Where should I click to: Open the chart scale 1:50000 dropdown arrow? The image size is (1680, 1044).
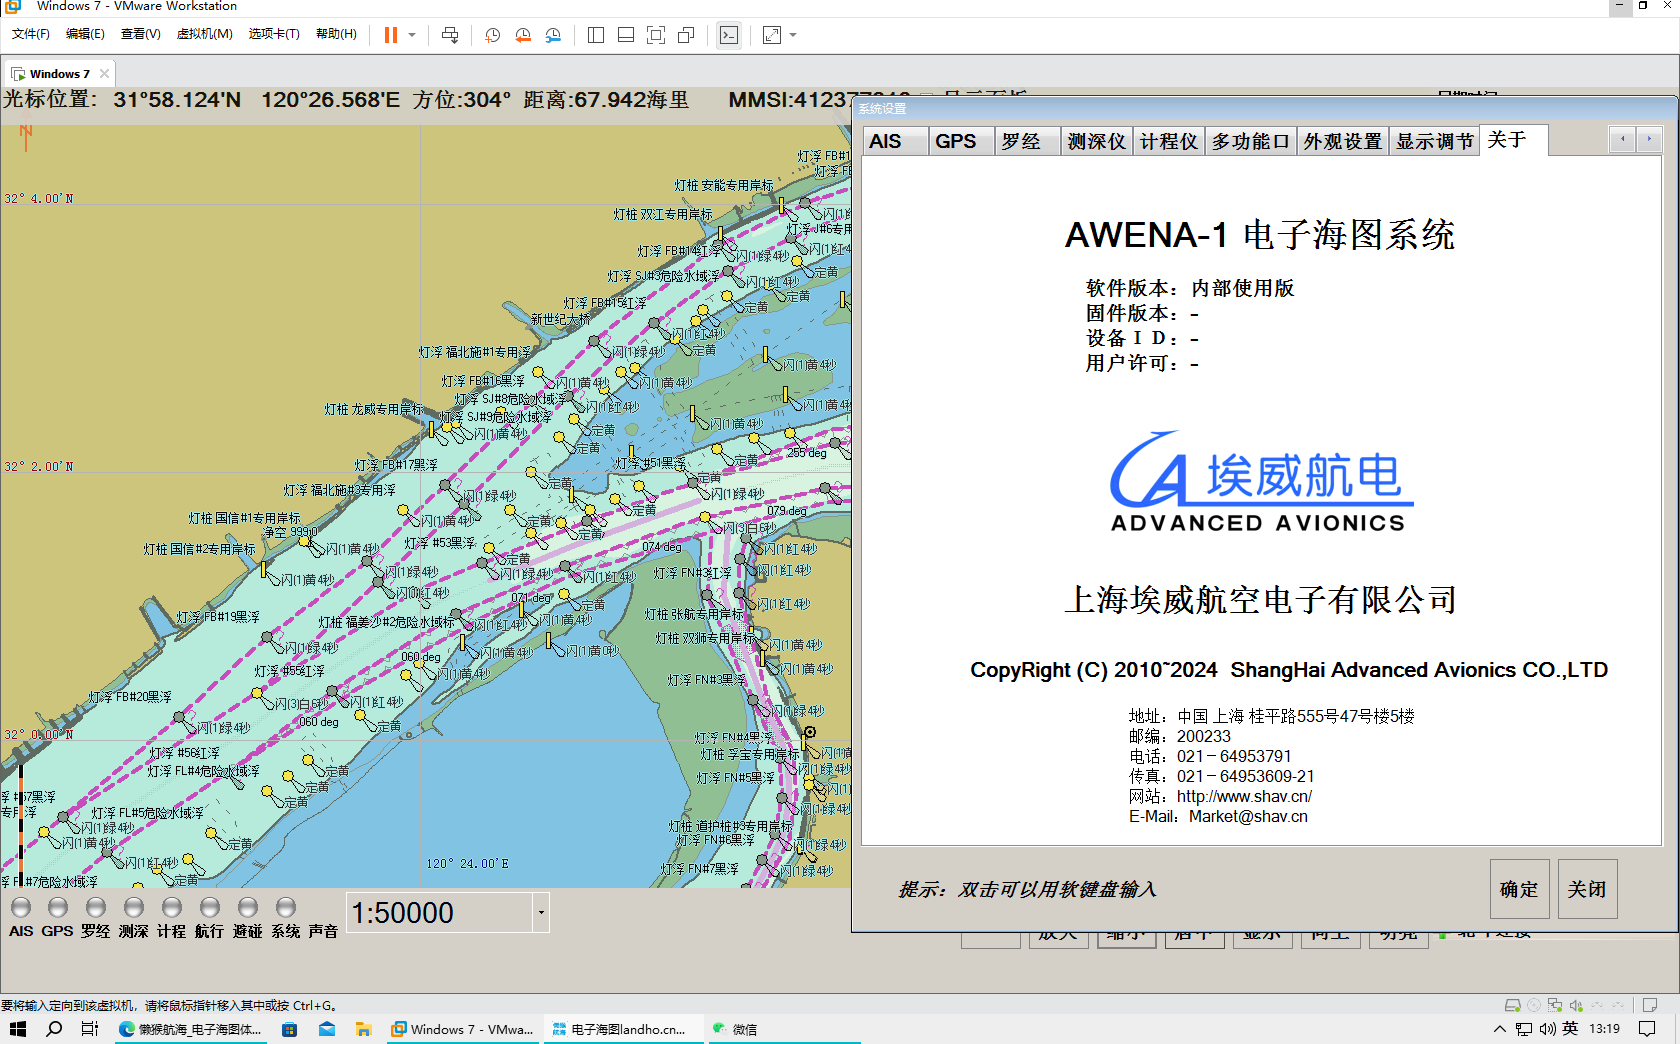click(x=541, y=912)
